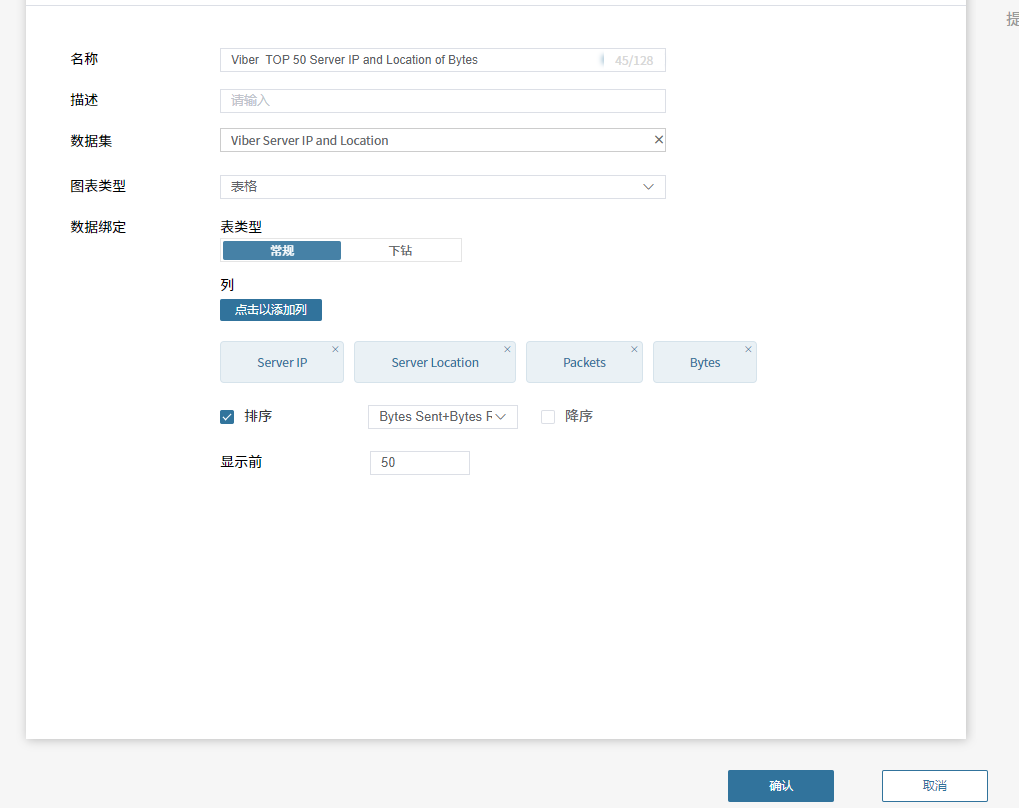Click the chart type dropdown chevron
Viewport: 1019px width, 808px height.
click(648, 187)
